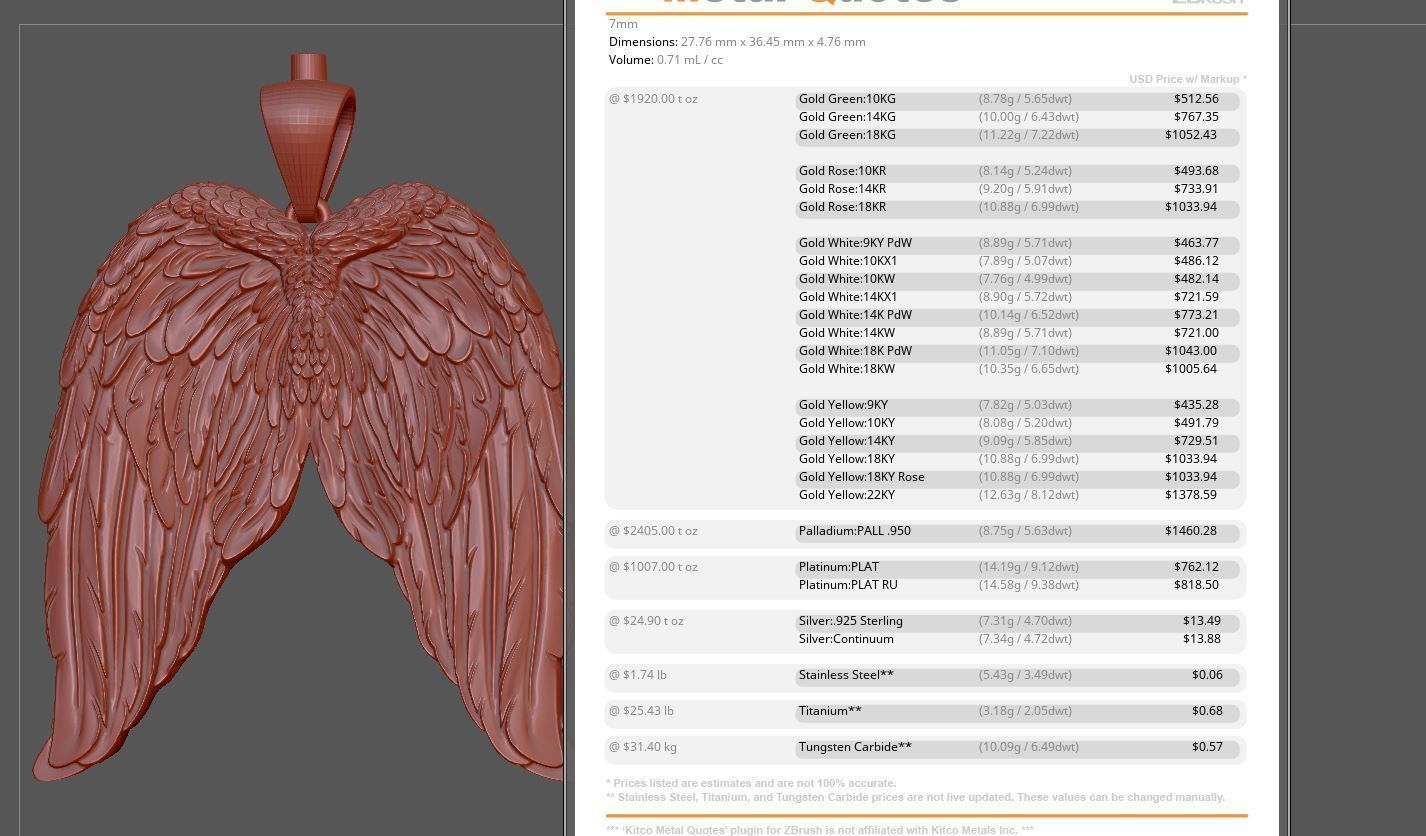Select the Silver:.925 Sterling row label
The image size is (1426, 836).
851,621
